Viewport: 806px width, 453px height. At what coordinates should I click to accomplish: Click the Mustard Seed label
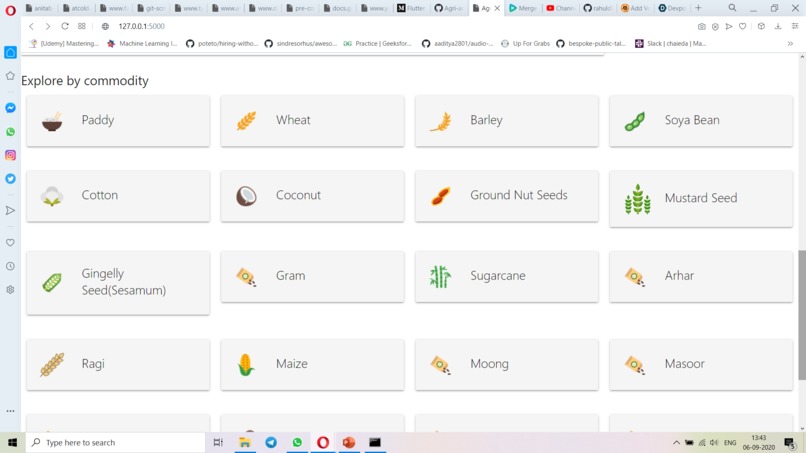(x=701, y=198)
